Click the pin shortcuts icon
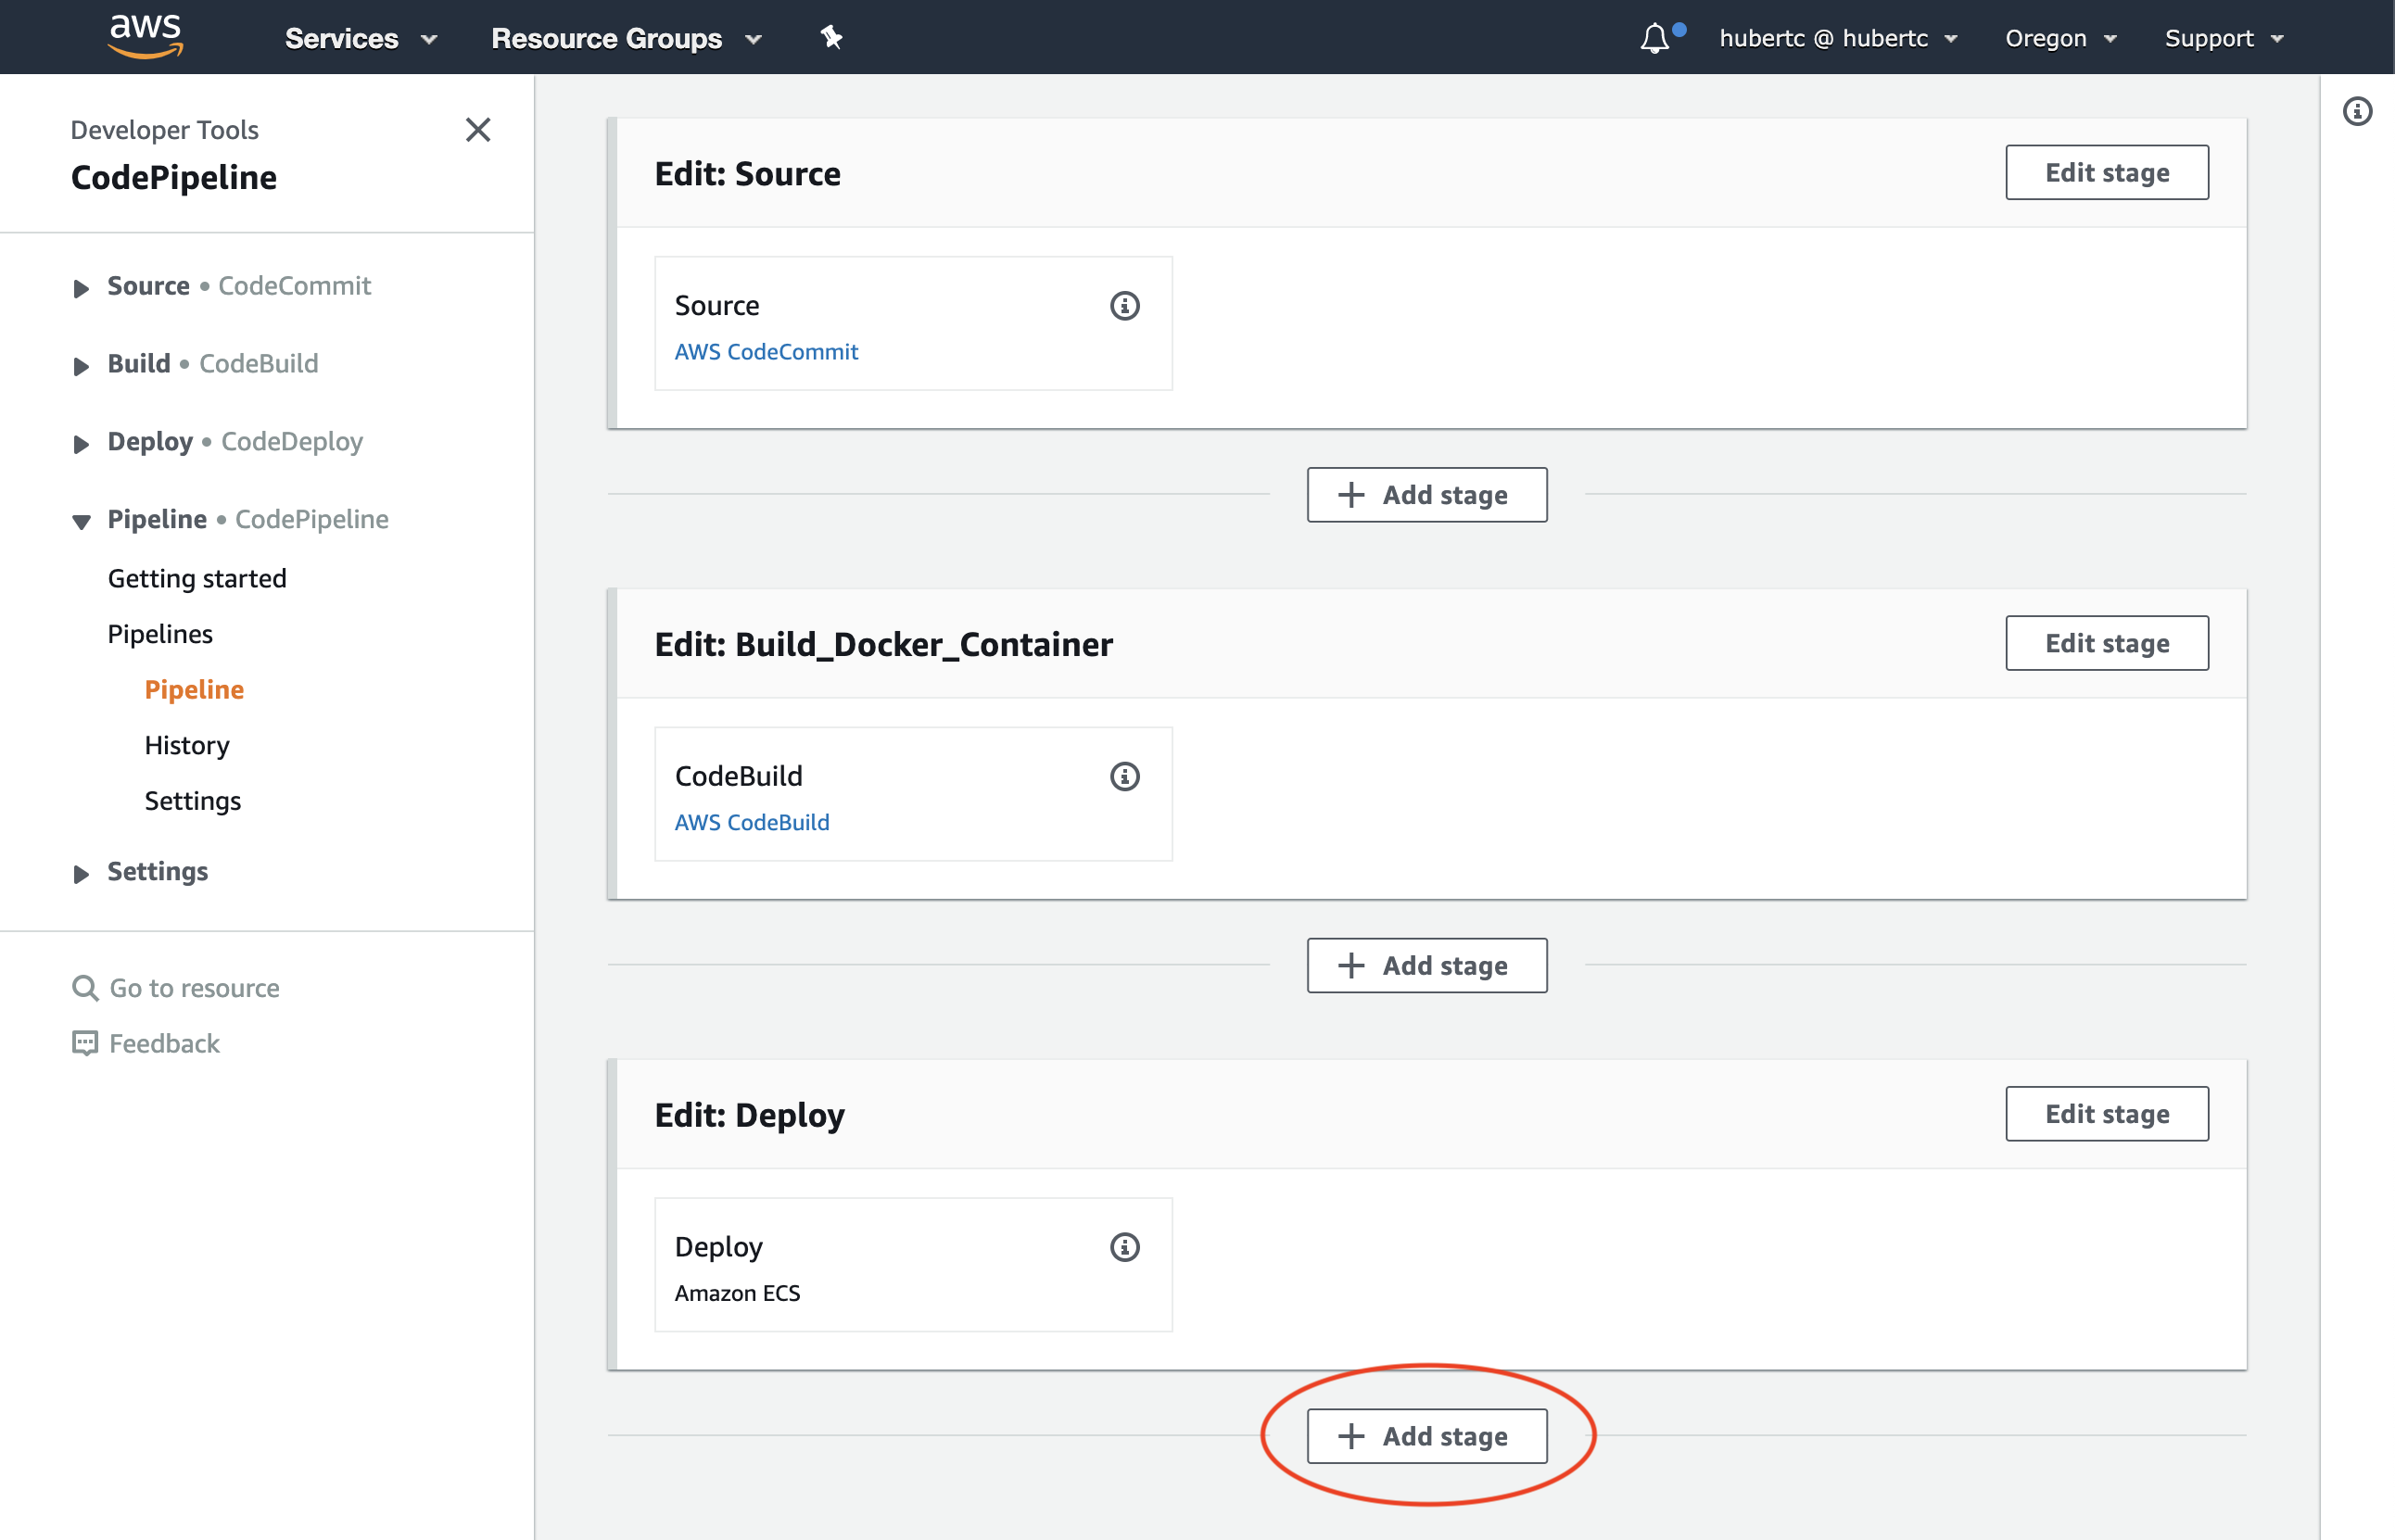Viewport: 2395px width, 1540px height. click(x=831, y=38)
